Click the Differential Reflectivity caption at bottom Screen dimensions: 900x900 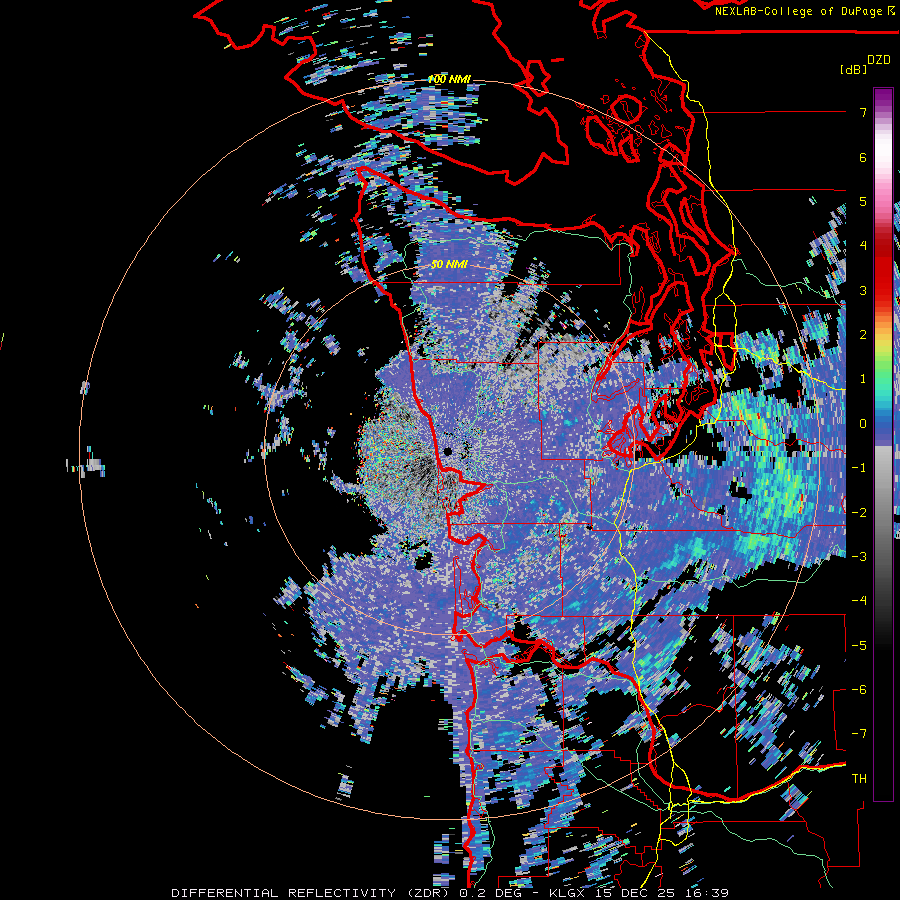coord(450,893)
